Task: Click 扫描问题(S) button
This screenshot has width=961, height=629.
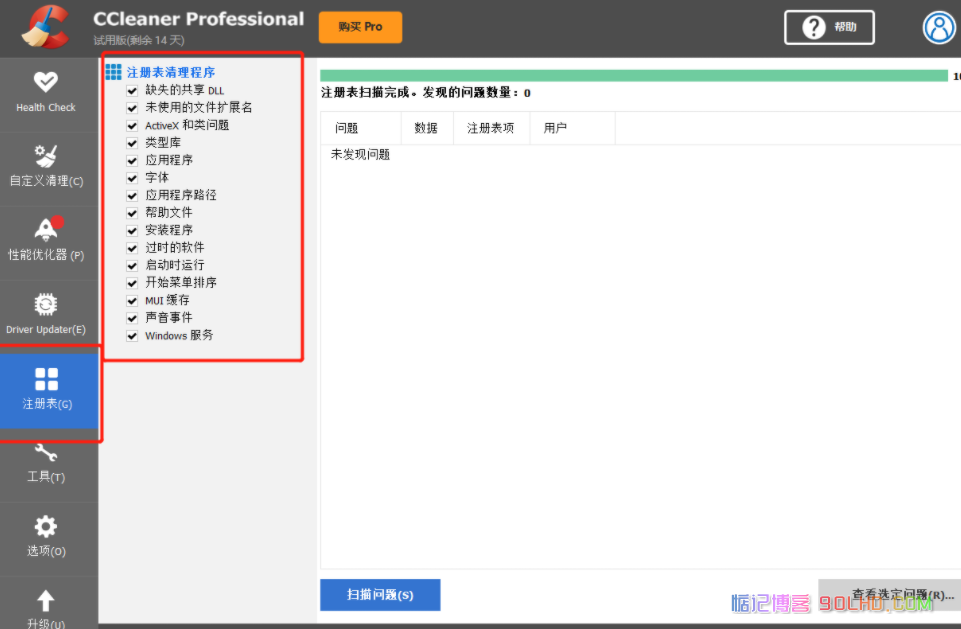Action: 380,595
